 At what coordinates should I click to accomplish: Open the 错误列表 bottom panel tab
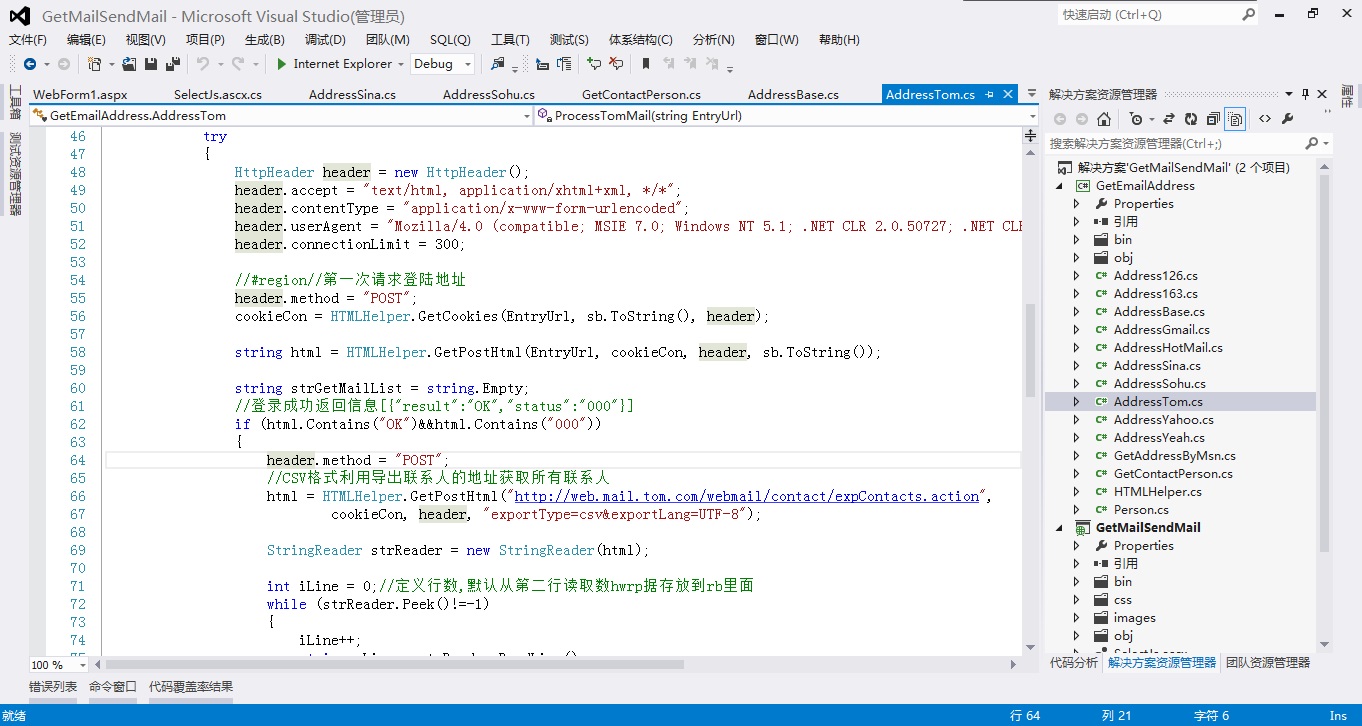(53, 687)
